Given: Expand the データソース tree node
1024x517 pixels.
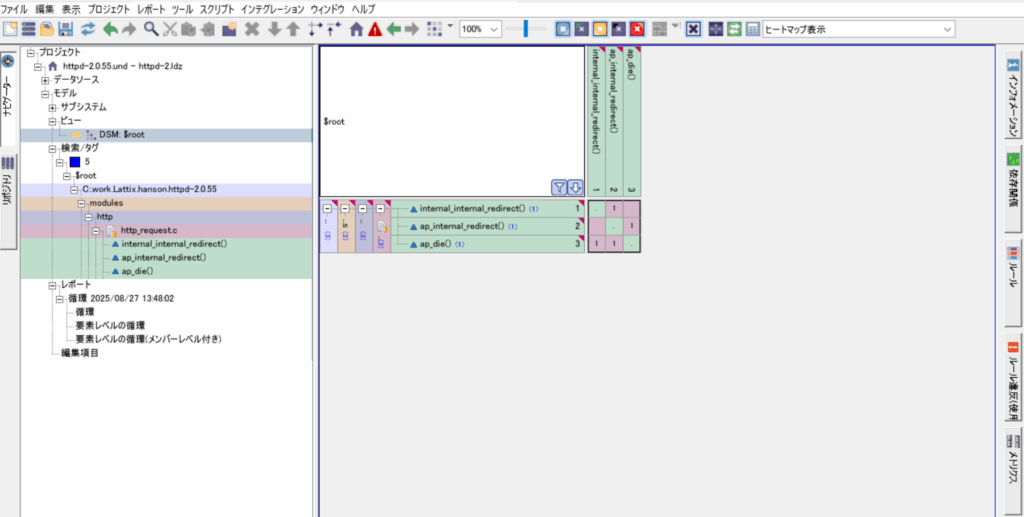Looking at the screenshot, I should coord(45,80).
